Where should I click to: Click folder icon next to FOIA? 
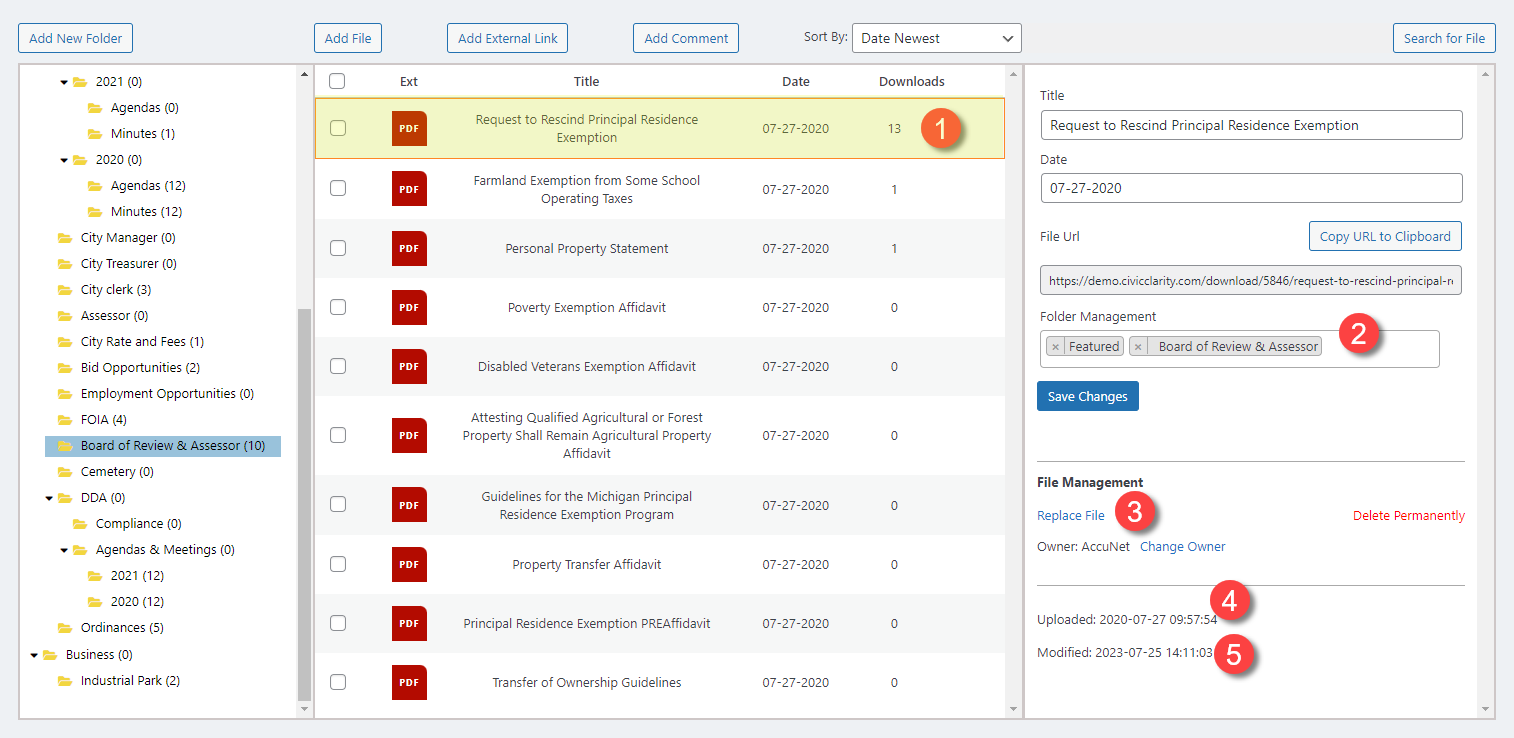coord(65,420)
